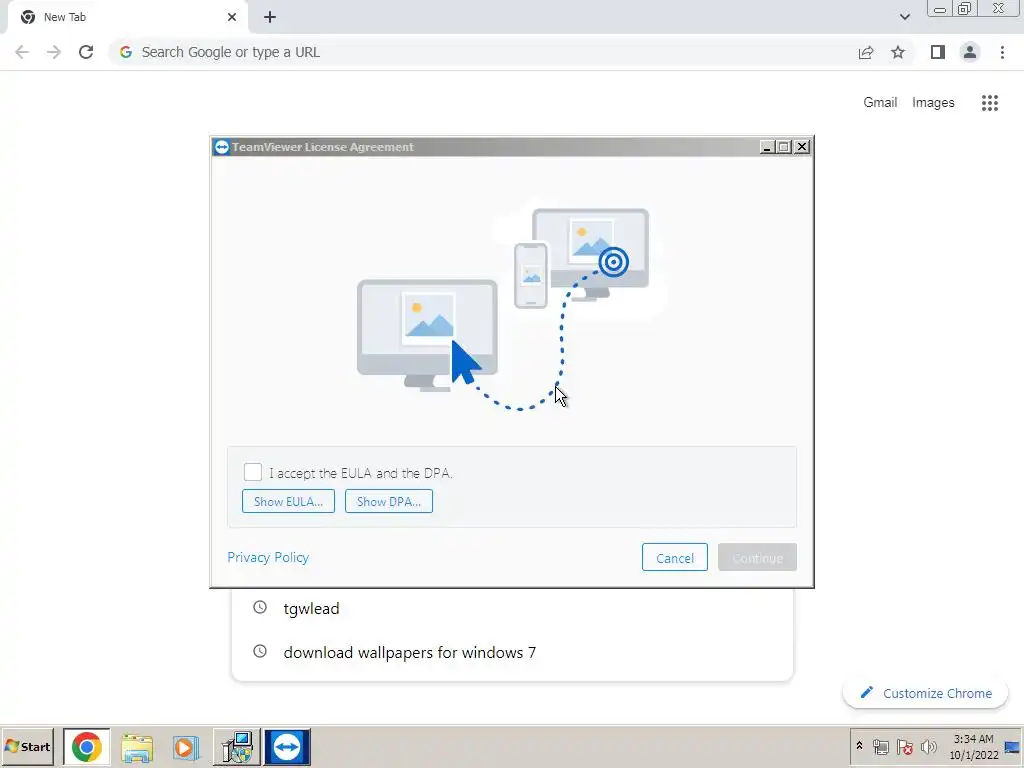Go forward in Chrome
The height and width of the screenshot is (768, 1024).
[x=54, y=52]
